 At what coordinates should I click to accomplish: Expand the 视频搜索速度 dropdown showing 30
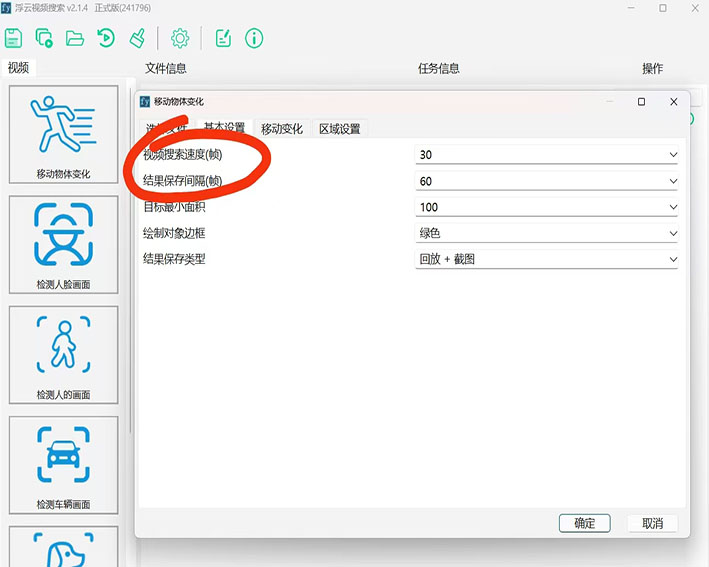point(547,155)
